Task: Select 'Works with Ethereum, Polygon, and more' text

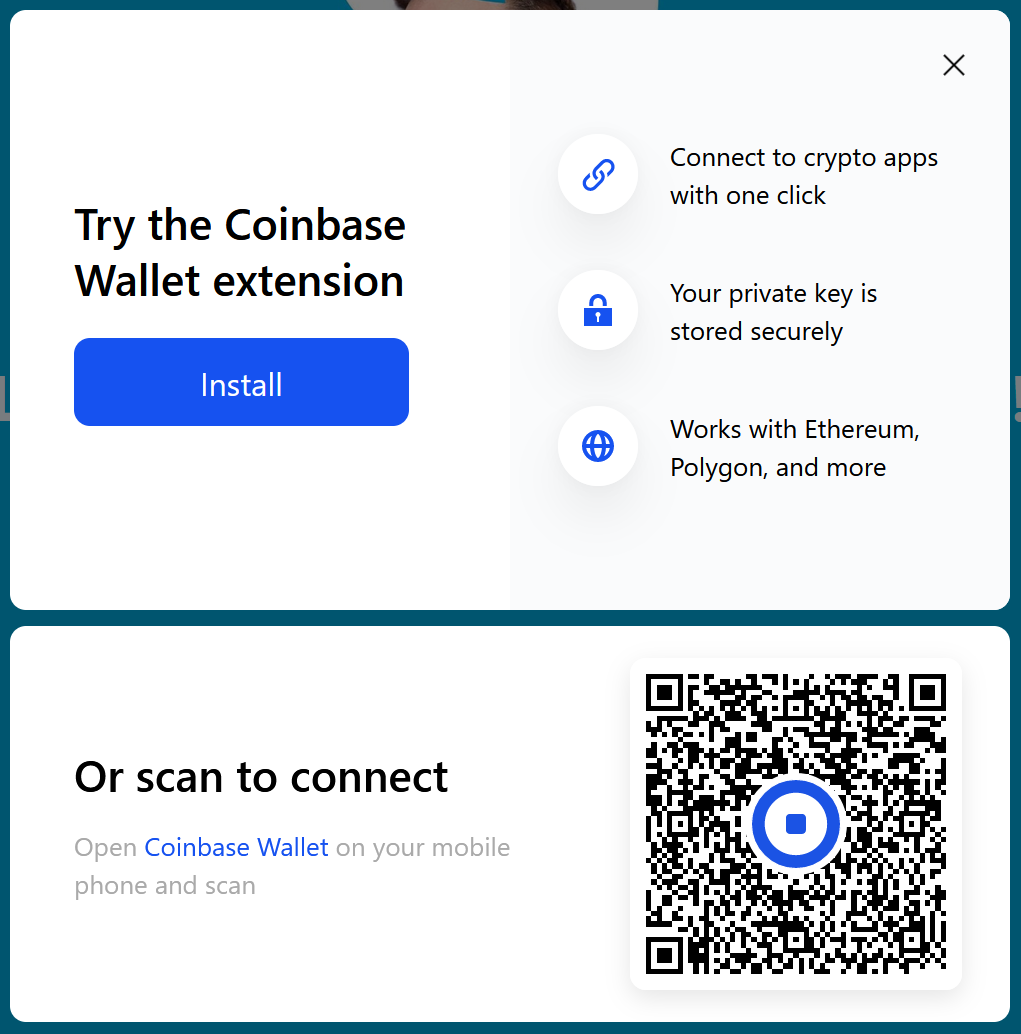Action: click(x=794, y=448)
